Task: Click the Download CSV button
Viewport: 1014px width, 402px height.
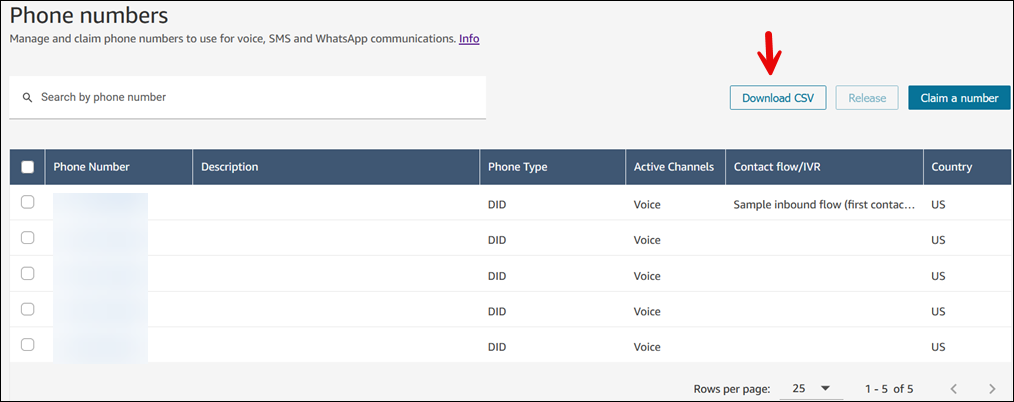Action: tap(778, 98)
